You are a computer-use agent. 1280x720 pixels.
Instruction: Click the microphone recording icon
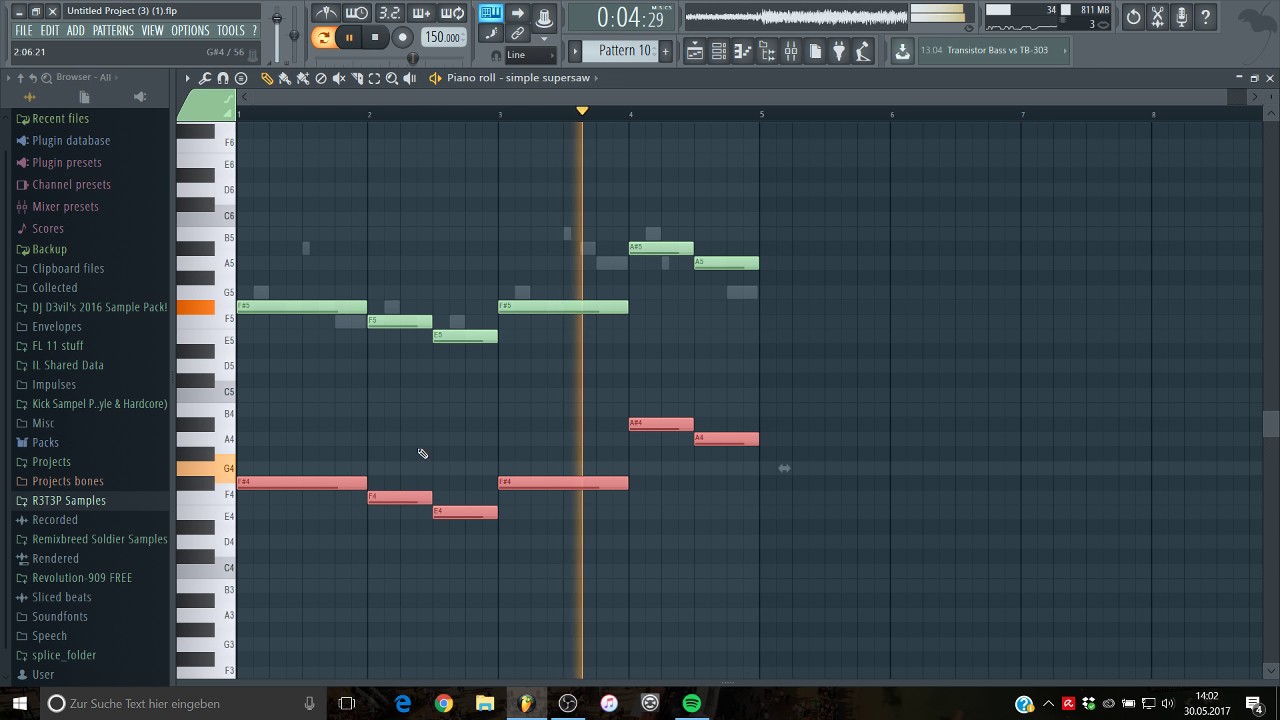[1181, 17]
